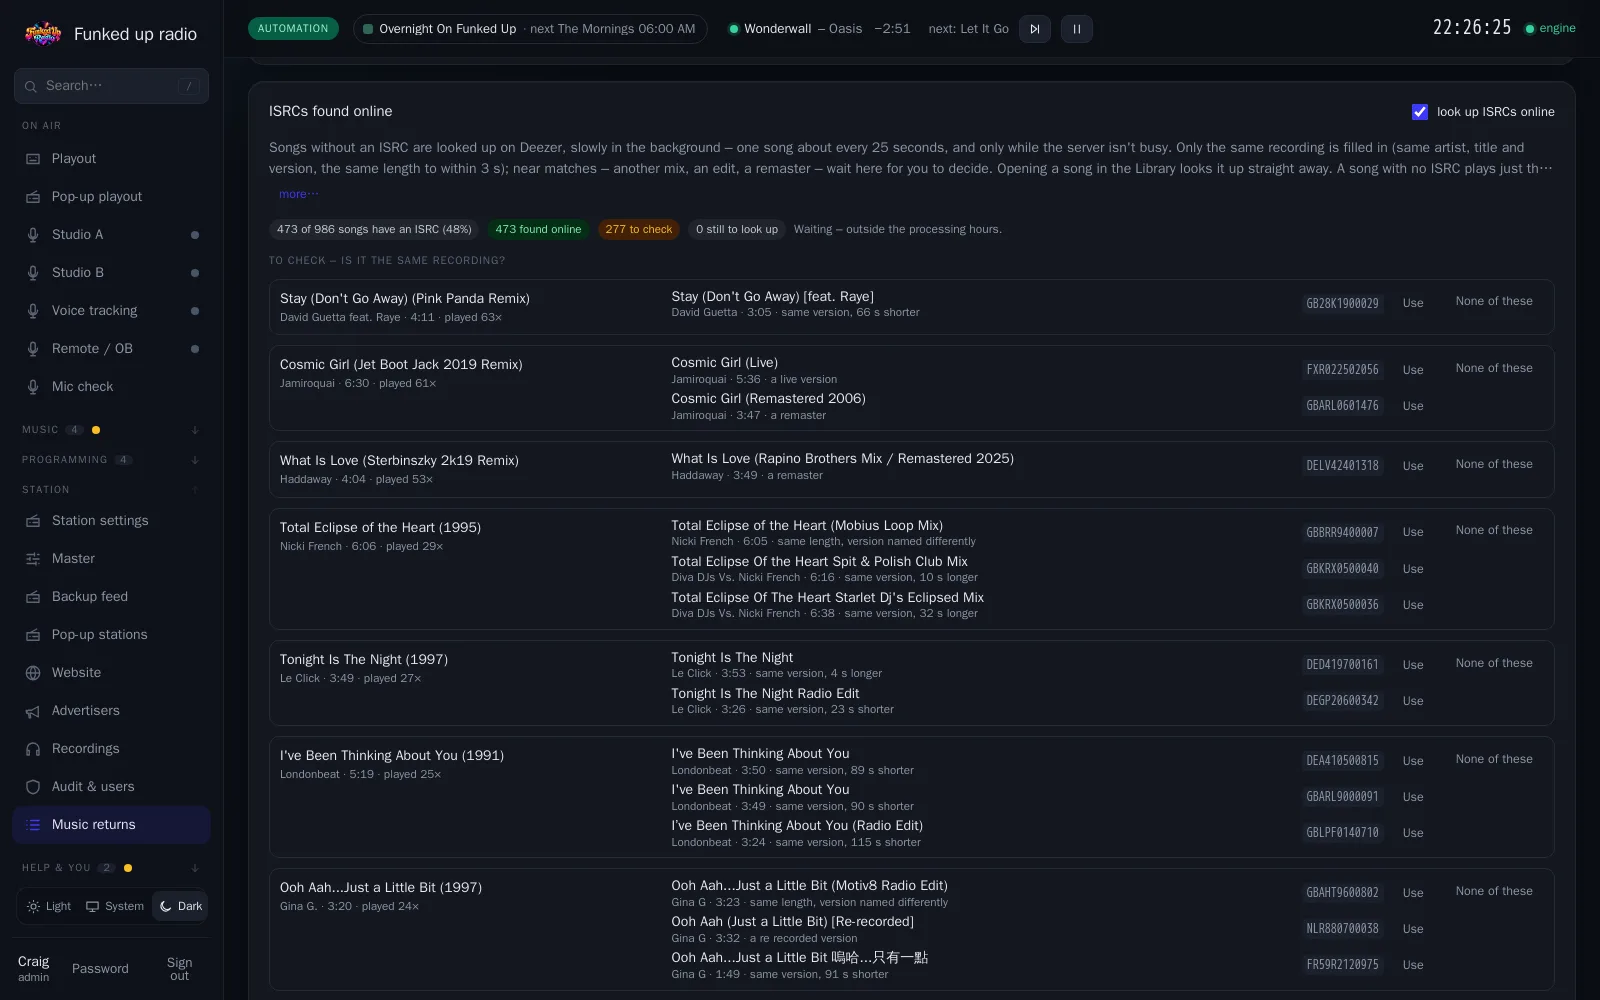The width and height of the screenshot is (1600, 1000).
Task: Skip to the next track
Action: click(1035, 29)
